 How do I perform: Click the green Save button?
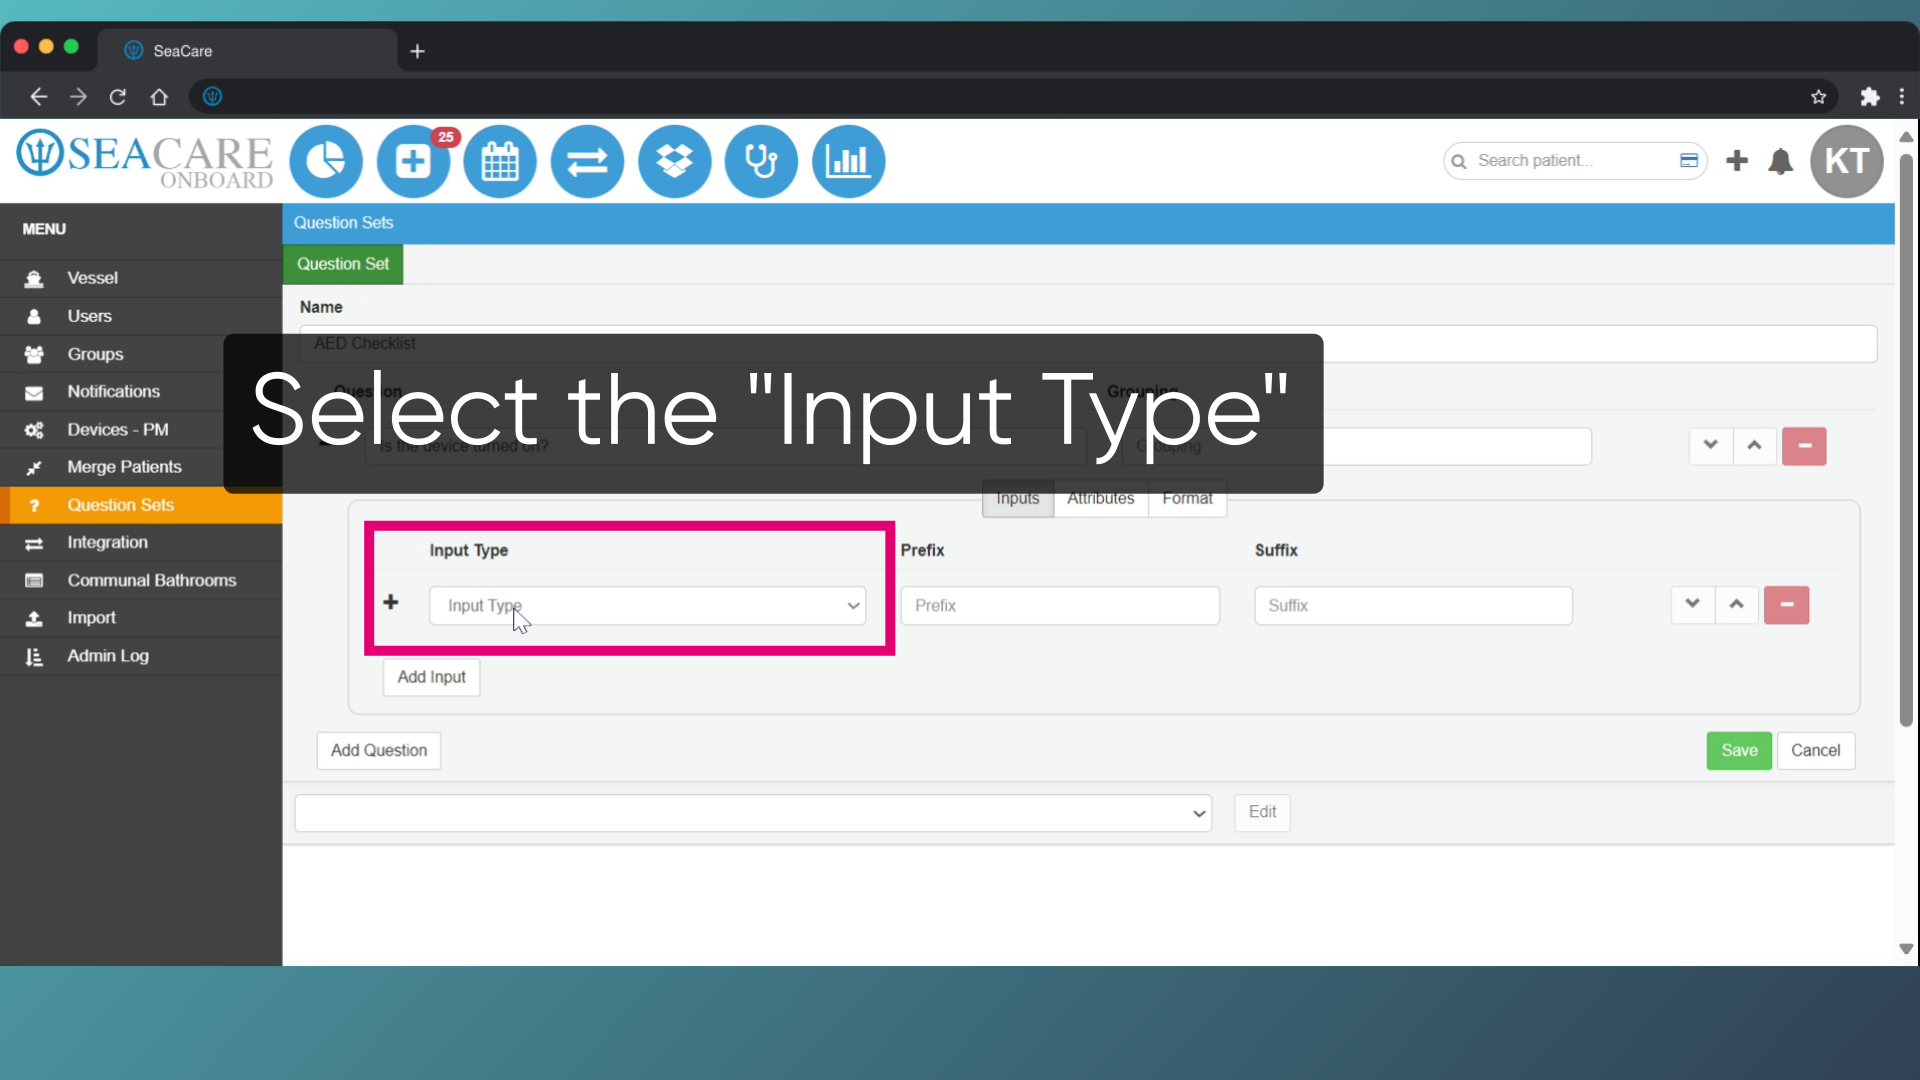coord(1739,751)
